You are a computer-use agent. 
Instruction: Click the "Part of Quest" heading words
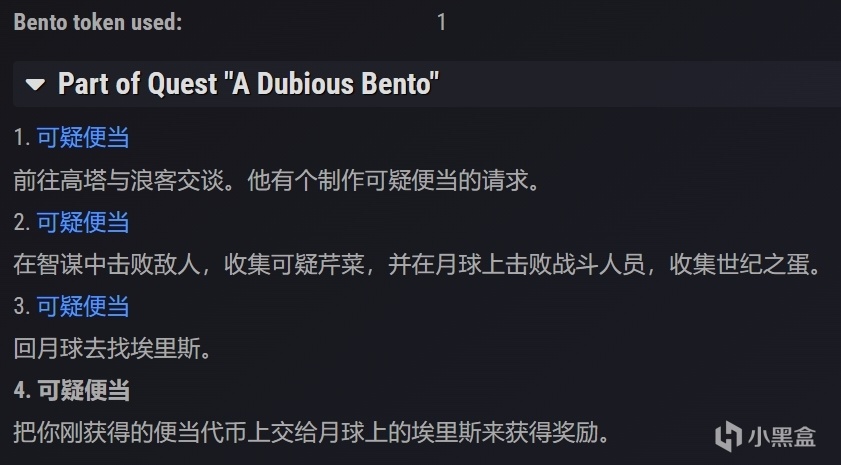137,84
